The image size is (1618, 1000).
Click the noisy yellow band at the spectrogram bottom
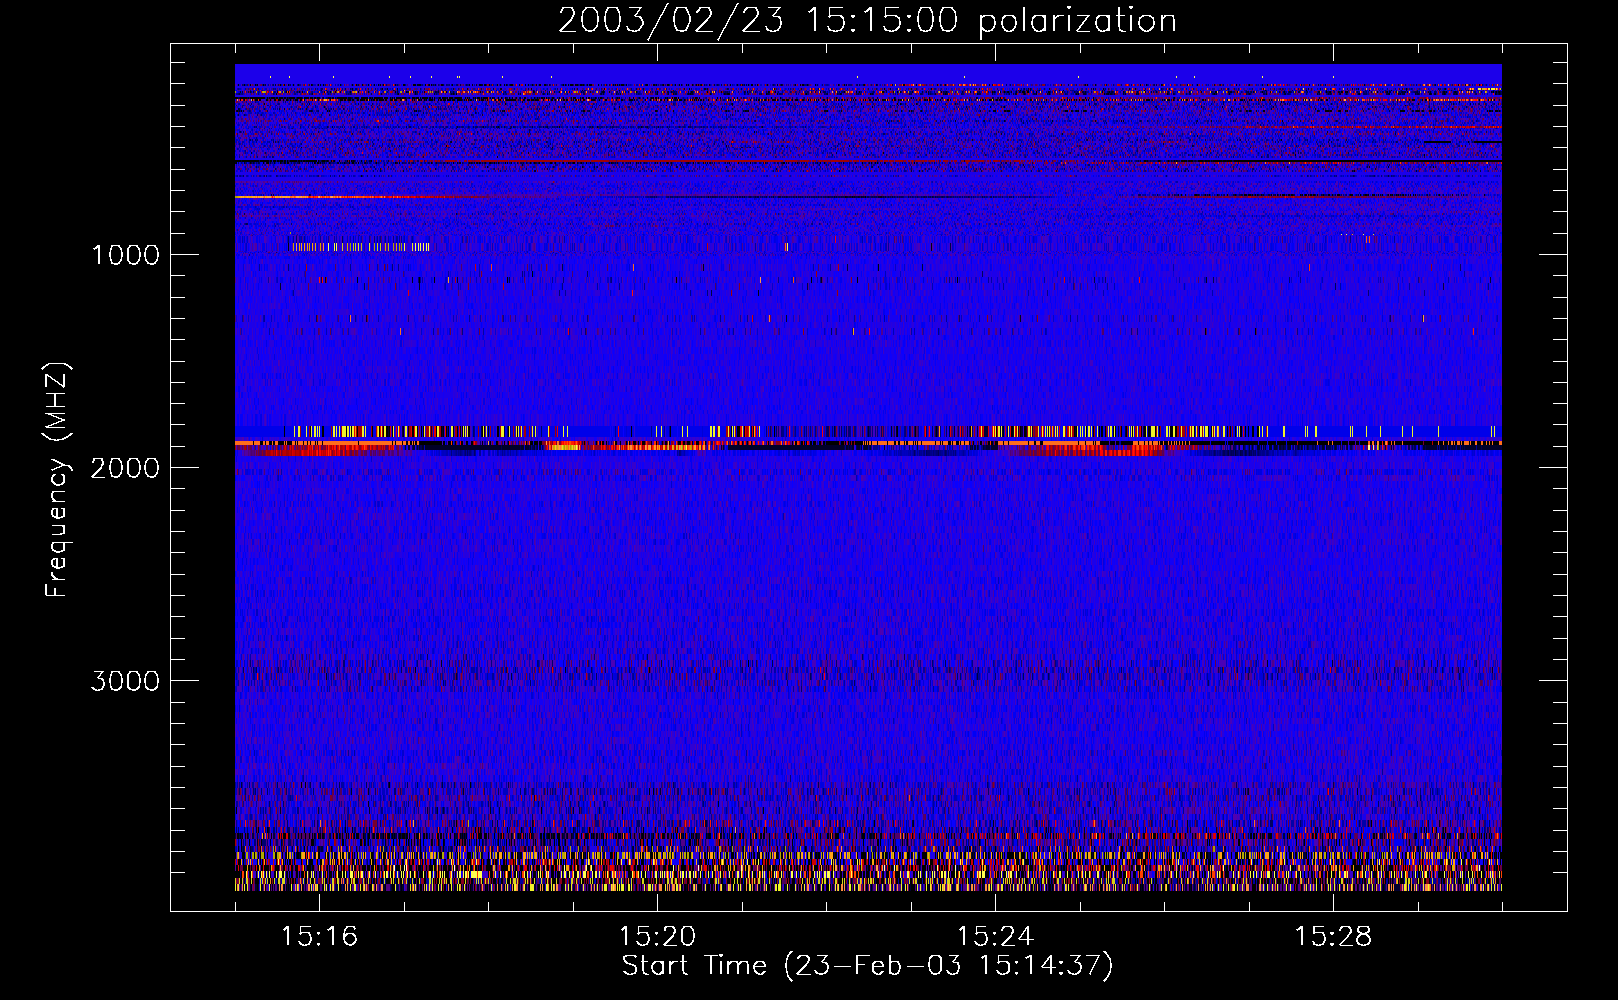(868, 870)
